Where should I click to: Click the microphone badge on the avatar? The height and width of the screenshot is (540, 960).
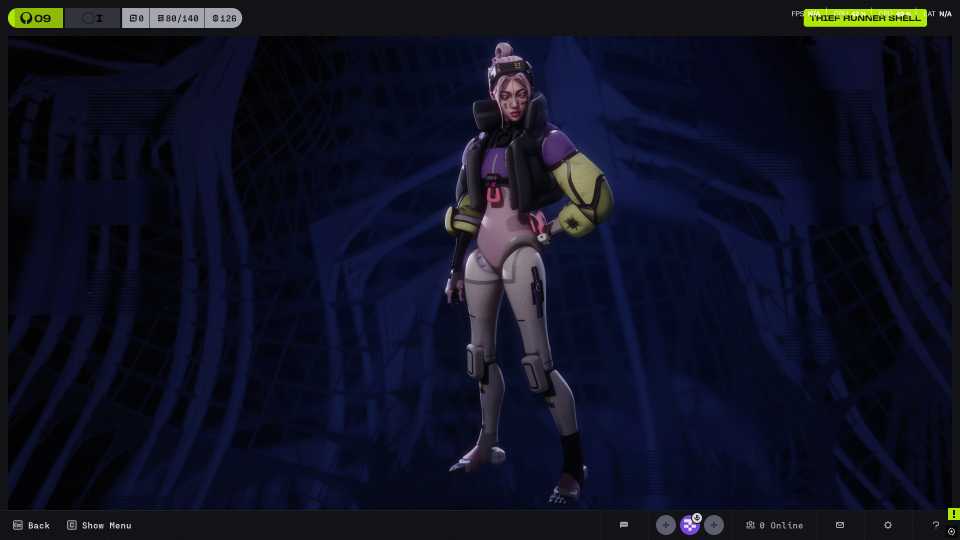697,518
